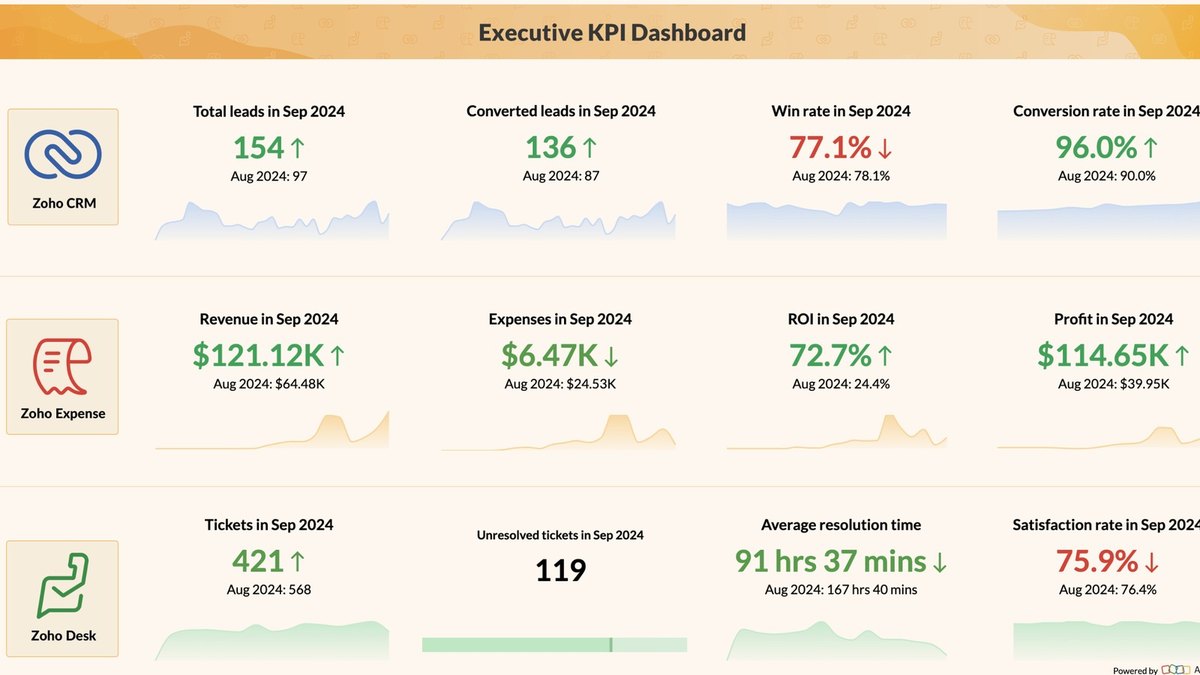
Task: Click the 136 converted leads value
Action: point(551,148)
